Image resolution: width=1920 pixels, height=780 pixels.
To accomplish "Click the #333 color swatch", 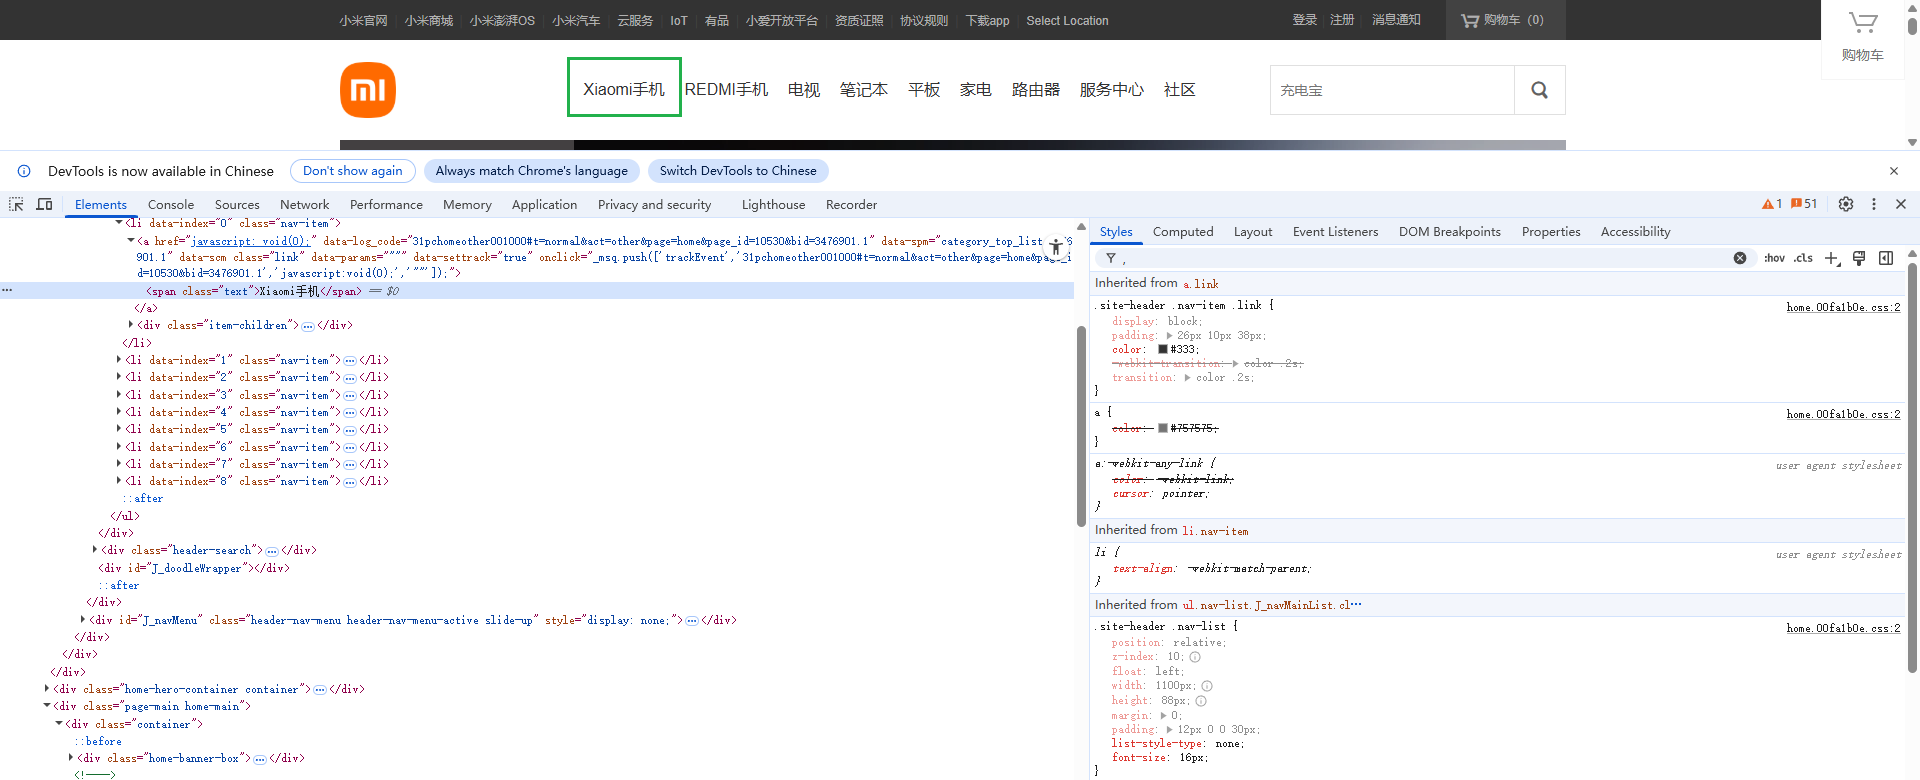I will [1163, 349].
